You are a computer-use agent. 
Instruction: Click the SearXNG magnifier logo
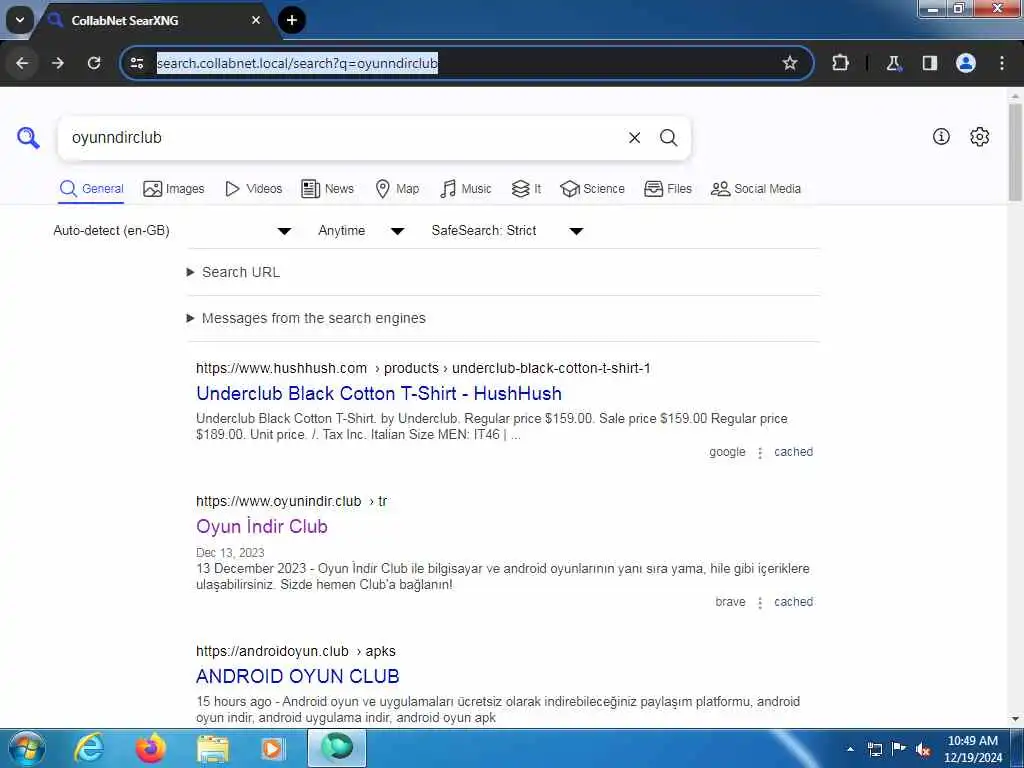(x=28, y=138)
